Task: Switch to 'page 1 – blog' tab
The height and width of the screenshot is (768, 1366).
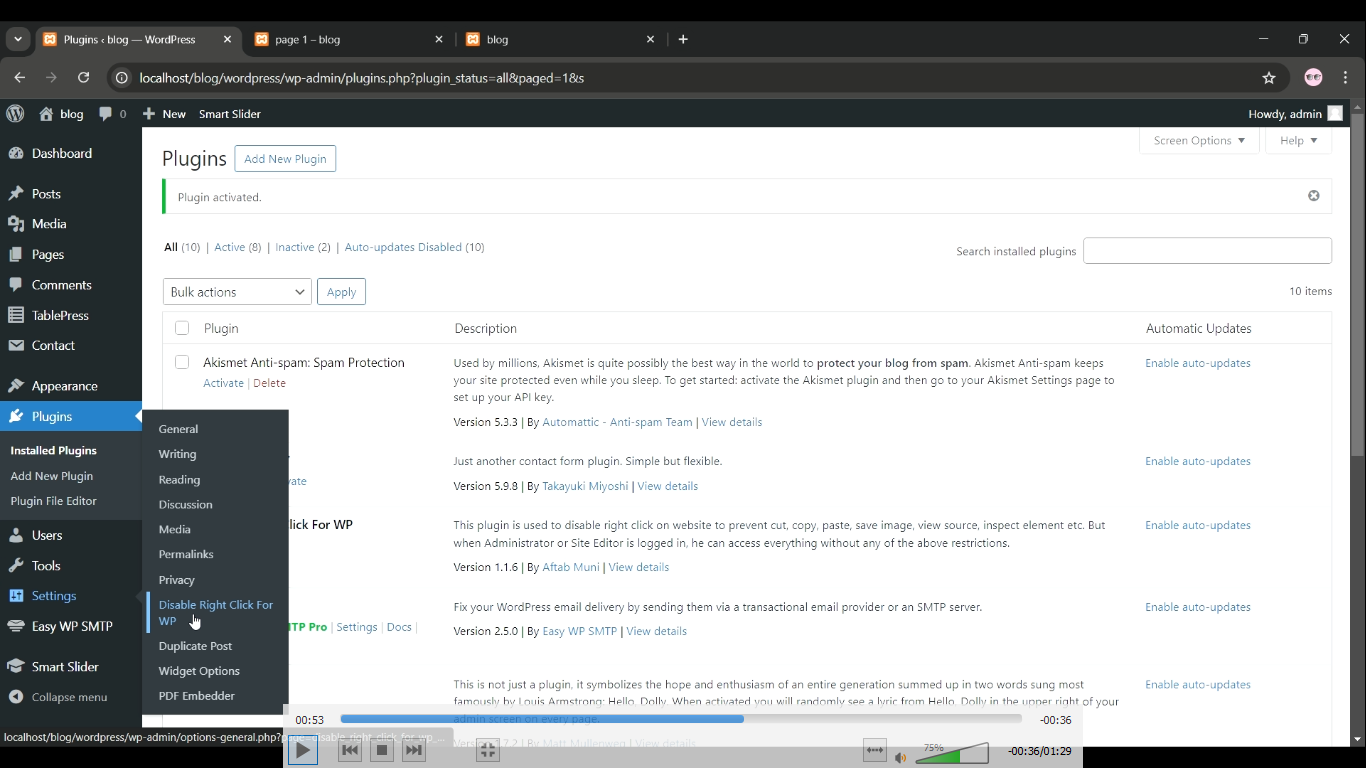Action: point(349,39)
